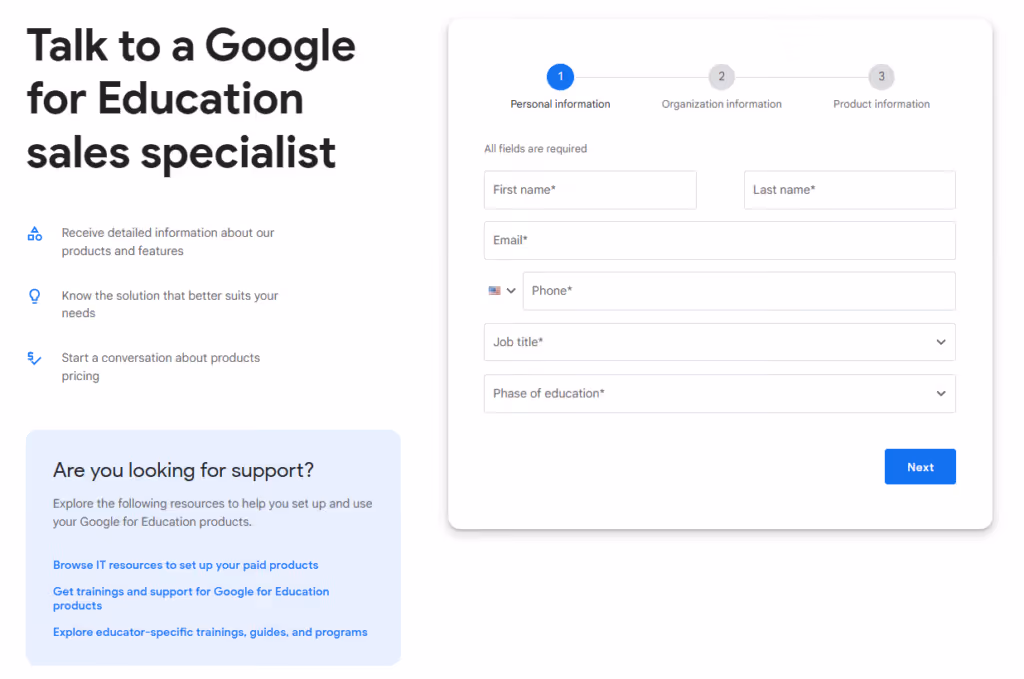1024x679 pixels.
Task: Open the Phase of education dropdown
Action: 719,393
